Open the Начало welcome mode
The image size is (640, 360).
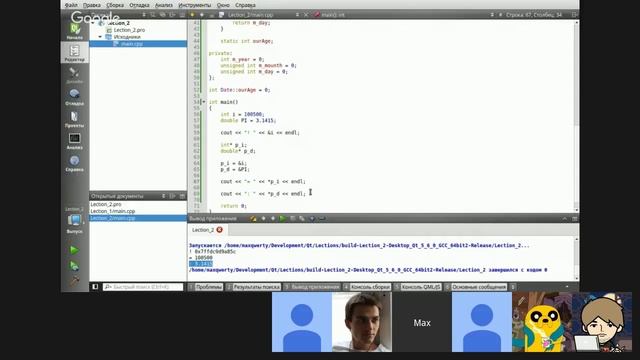tap(74, 31)
